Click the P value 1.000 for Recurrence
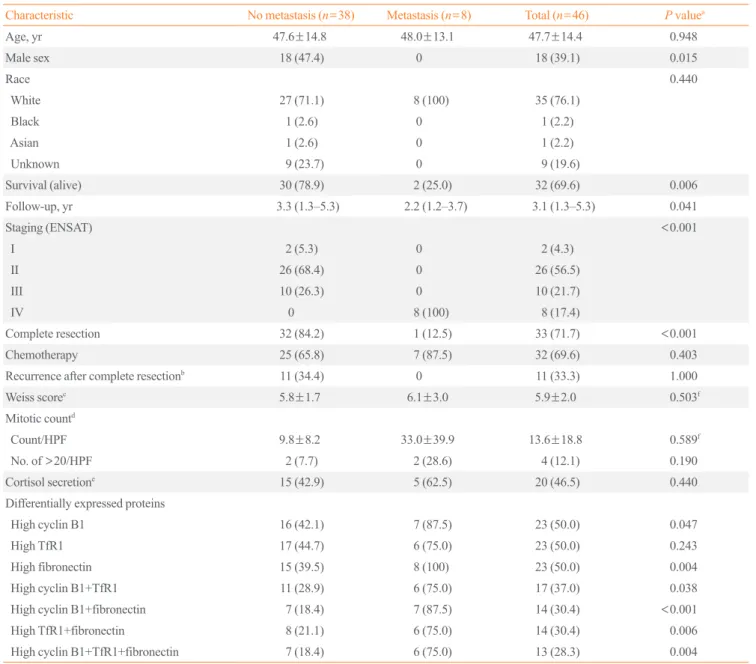The width and height of the screenshot is (756, 664). pos(683,376)
